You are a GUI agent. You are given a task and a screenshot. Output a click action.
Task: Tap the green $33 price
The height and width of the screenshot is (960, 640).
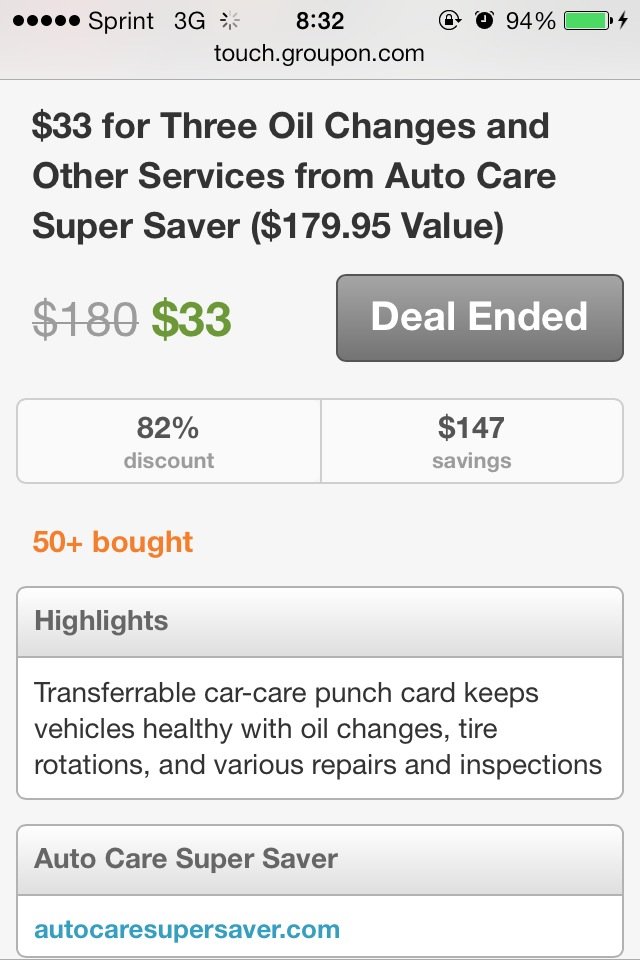point(191,320)
